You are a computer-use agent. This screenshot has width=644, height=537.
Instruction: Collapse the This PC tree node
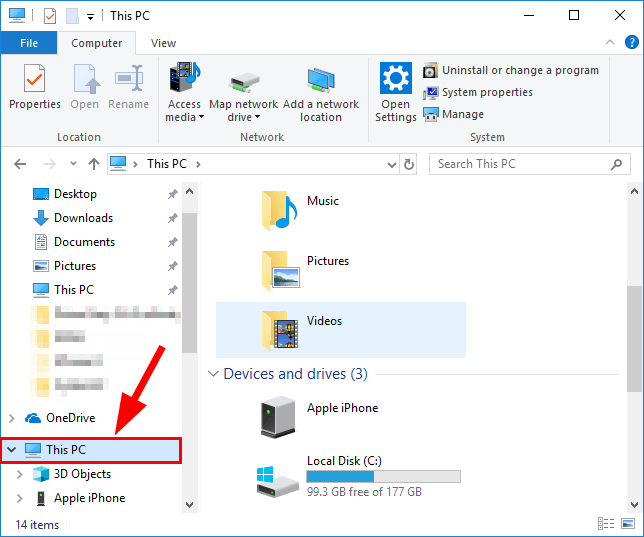click(x=12, y=450)
